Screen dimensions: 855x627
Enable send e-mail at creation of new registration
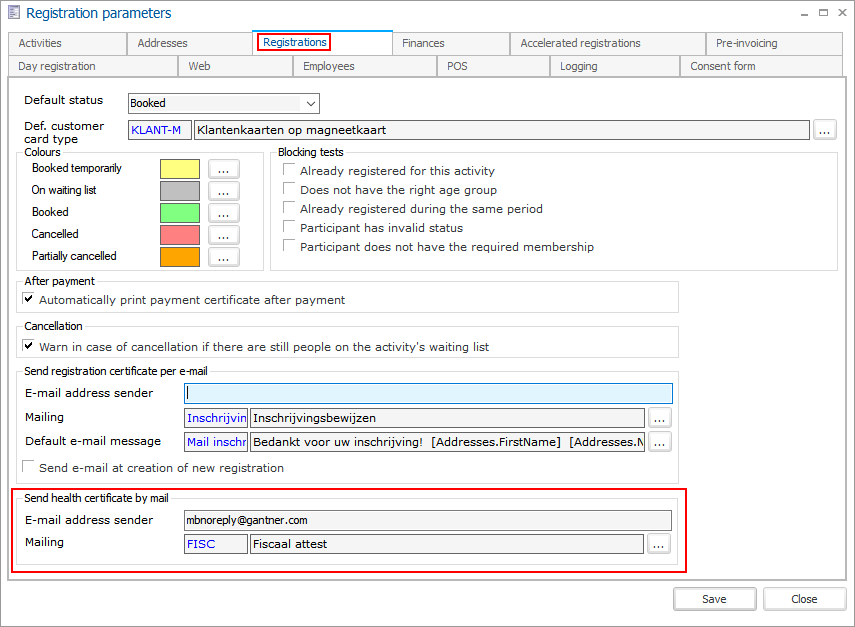click(30, 468)
